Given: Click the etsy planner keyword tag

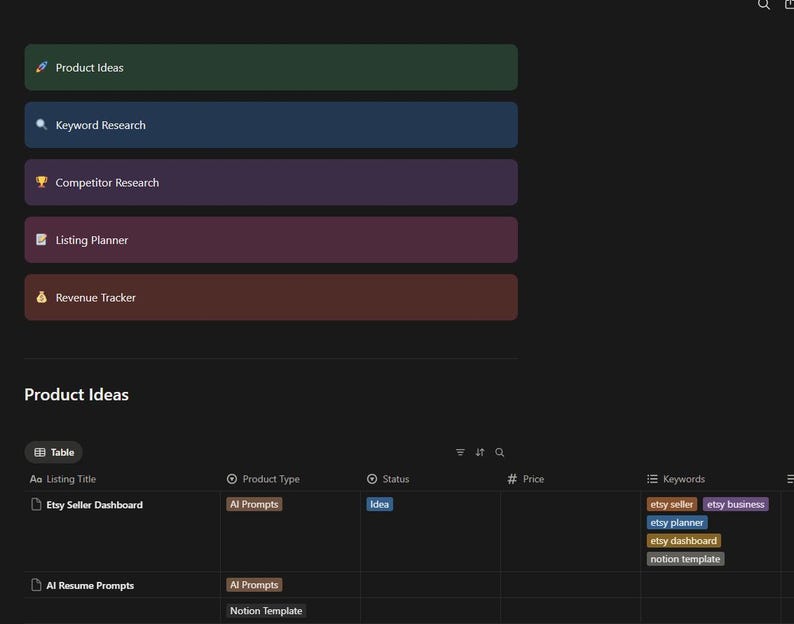Looking at the screenshot, I should click(677, 523).
